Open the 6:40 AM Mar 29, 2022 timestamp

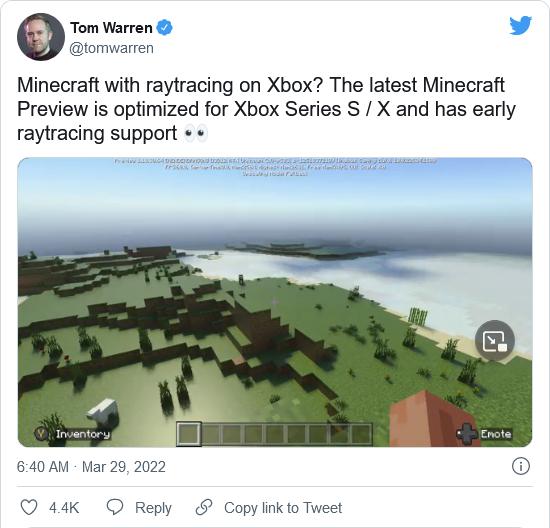(x=91, y=467)
